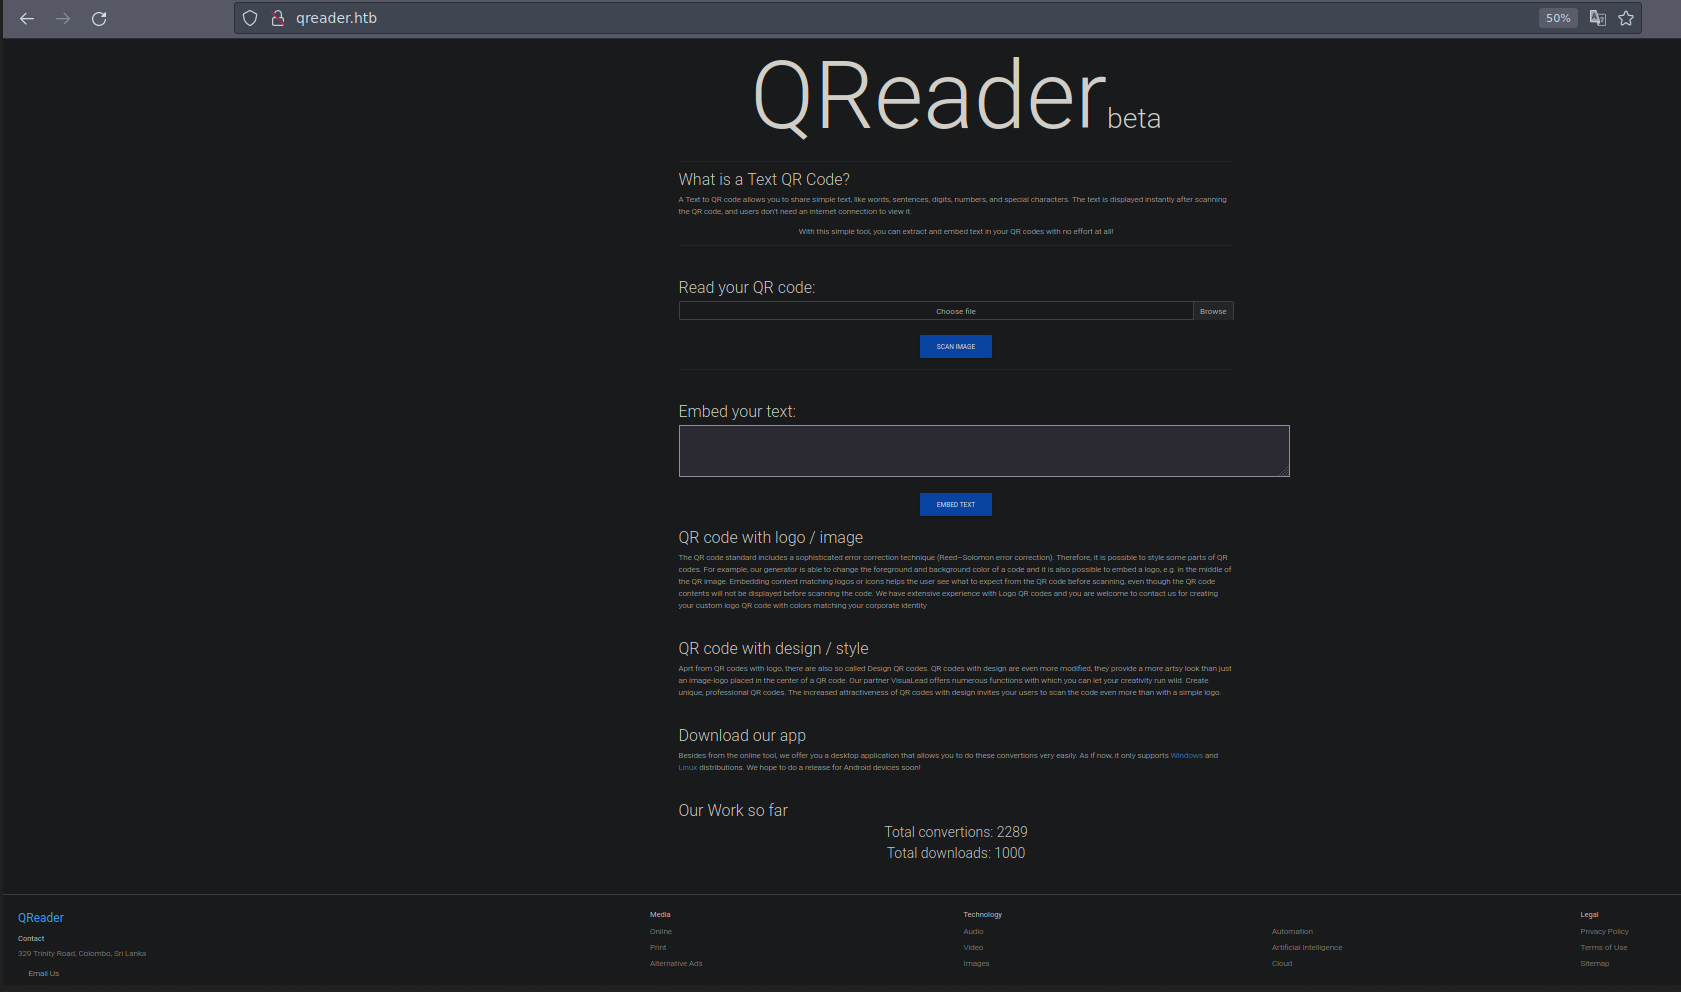Click 'Total downloads: 1000' text

click(956, 853)
